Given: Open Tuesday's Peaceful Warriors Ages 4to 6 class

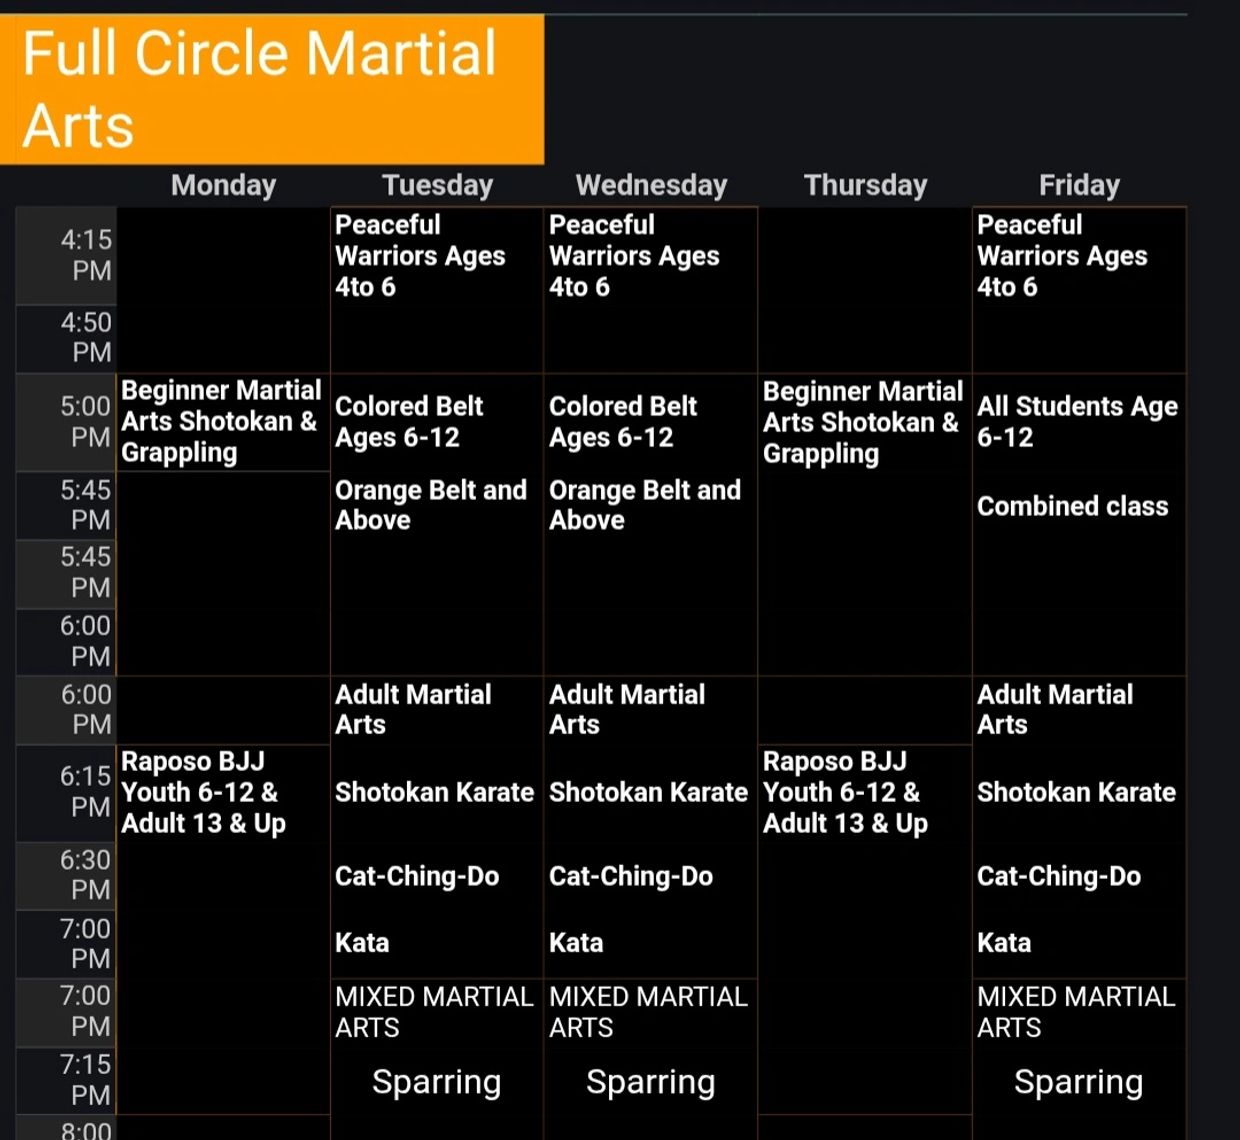Looking at the screenshot, I should tap(420, 256).
